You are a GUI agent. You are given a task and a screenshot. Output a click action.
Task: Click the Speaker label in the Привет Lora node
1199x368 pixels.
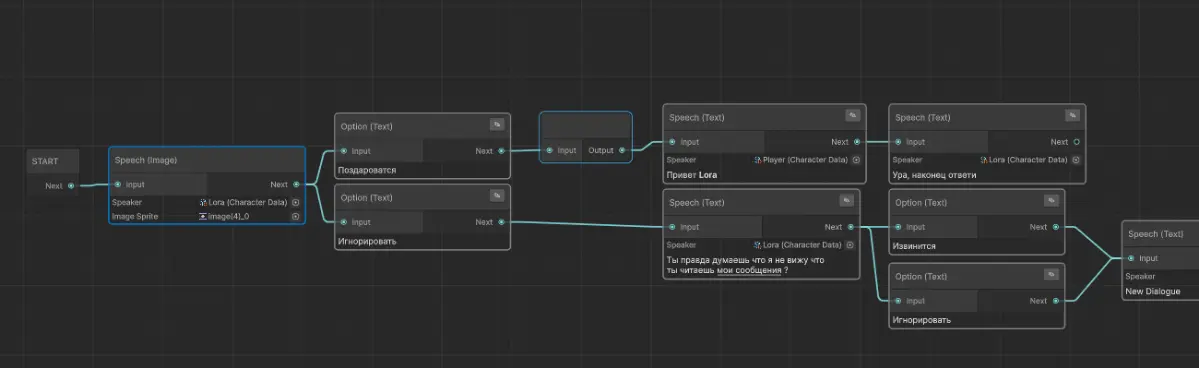(x=681, y=160)
